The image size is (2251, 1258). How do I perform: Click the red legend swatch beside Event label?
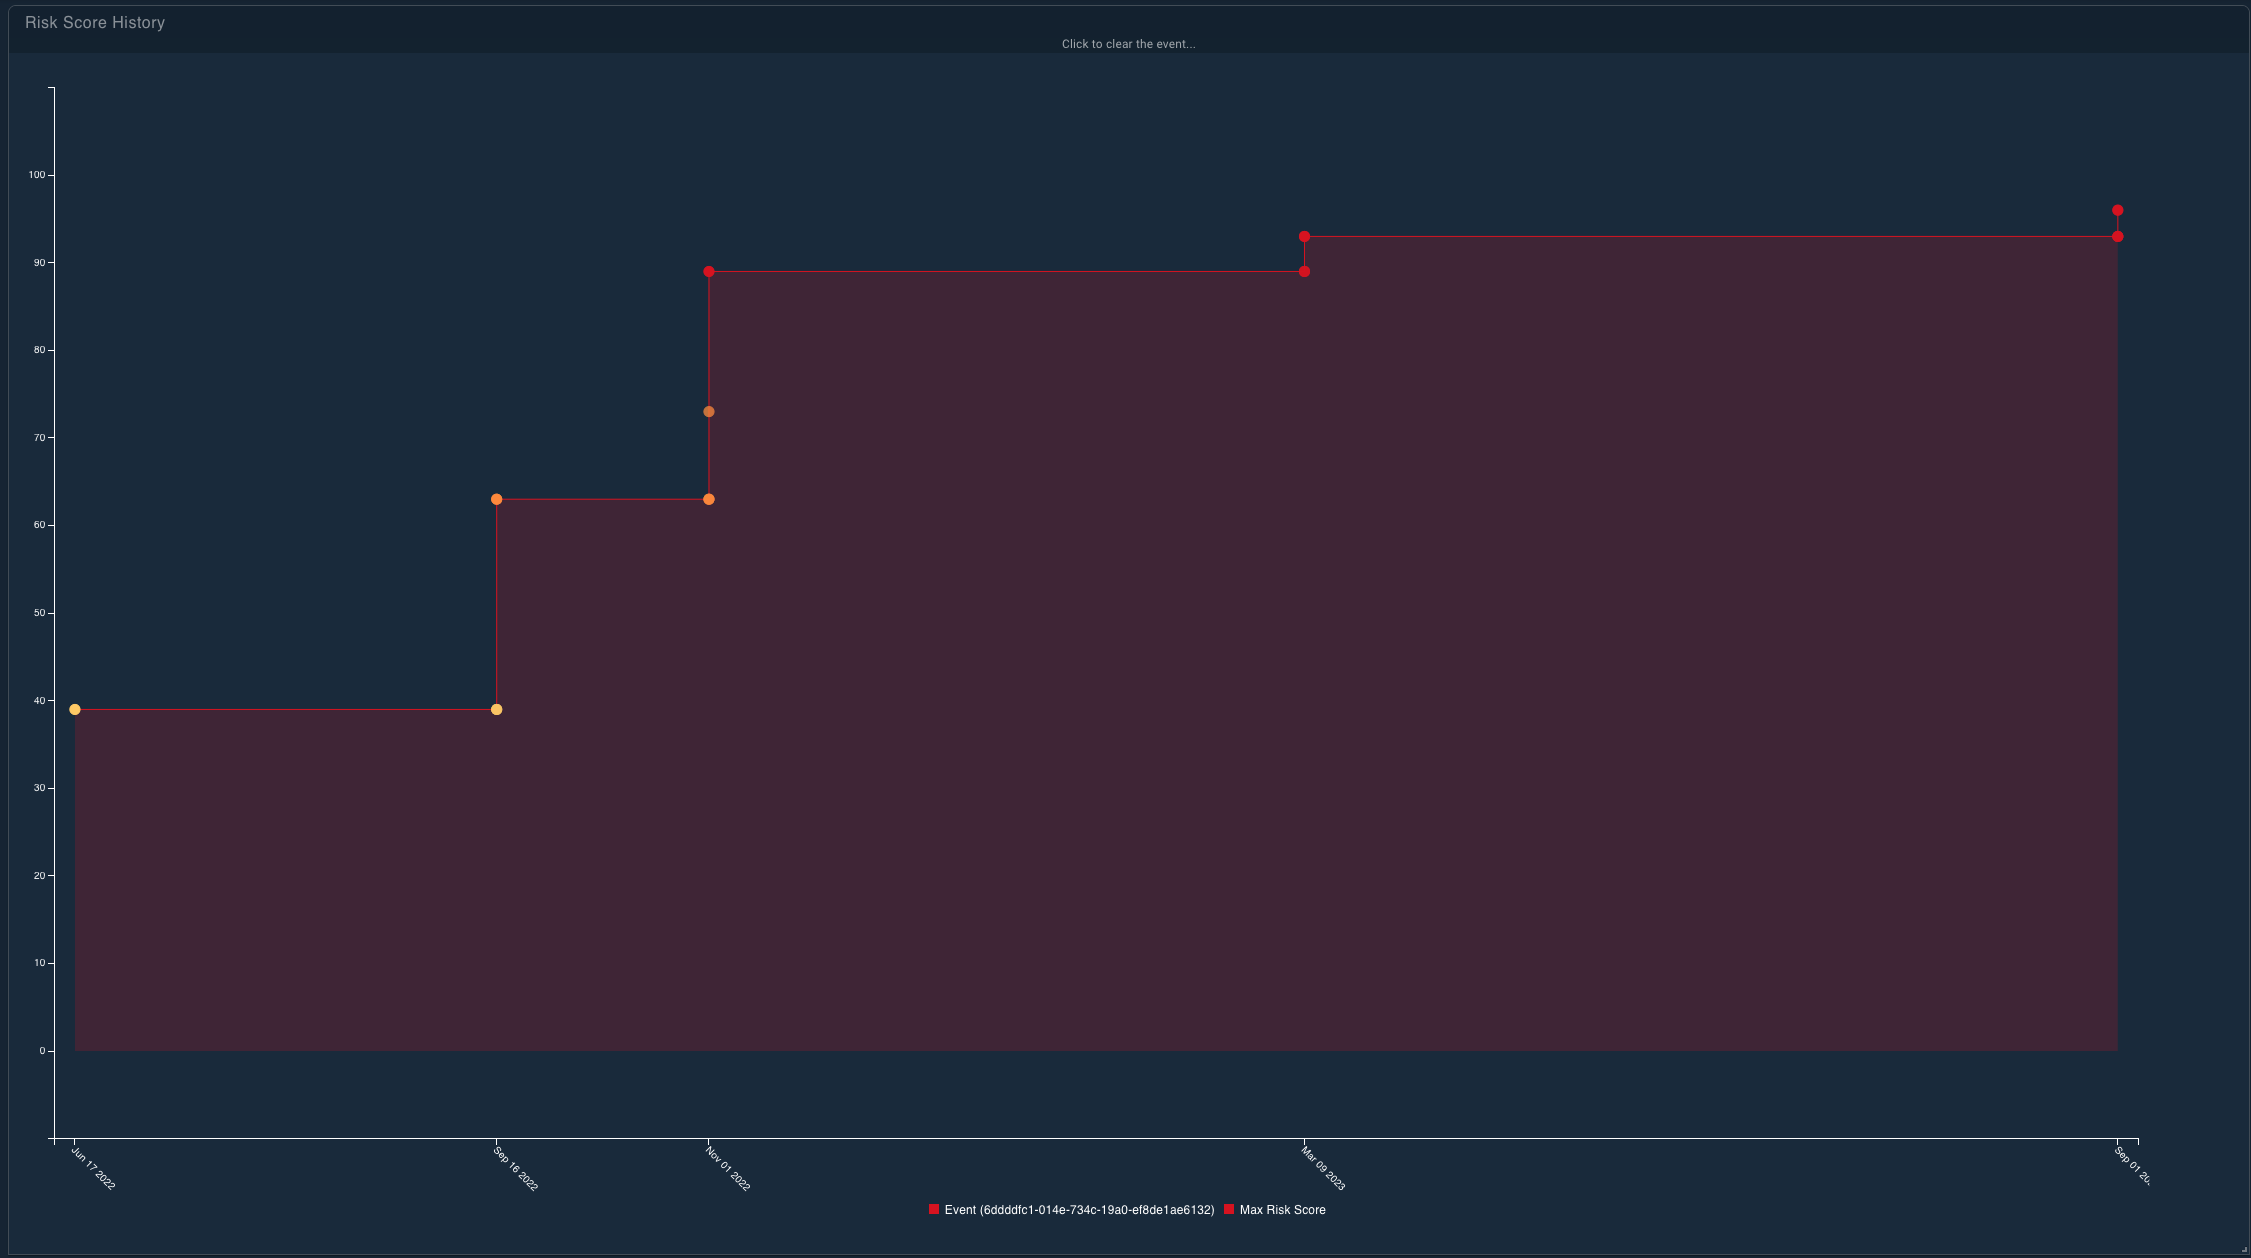pos(932,1210)
